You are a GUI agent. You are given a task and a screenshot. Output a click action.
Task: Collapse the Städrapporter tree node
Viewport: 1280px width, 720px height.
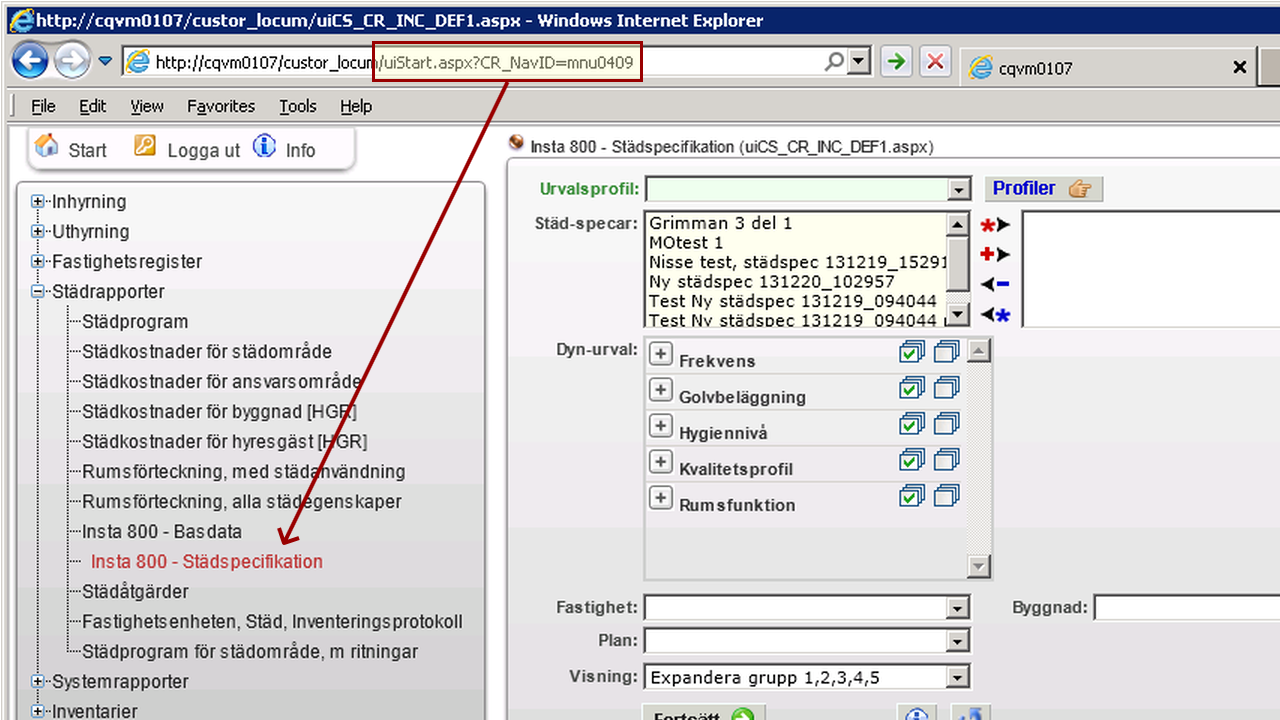38,292
